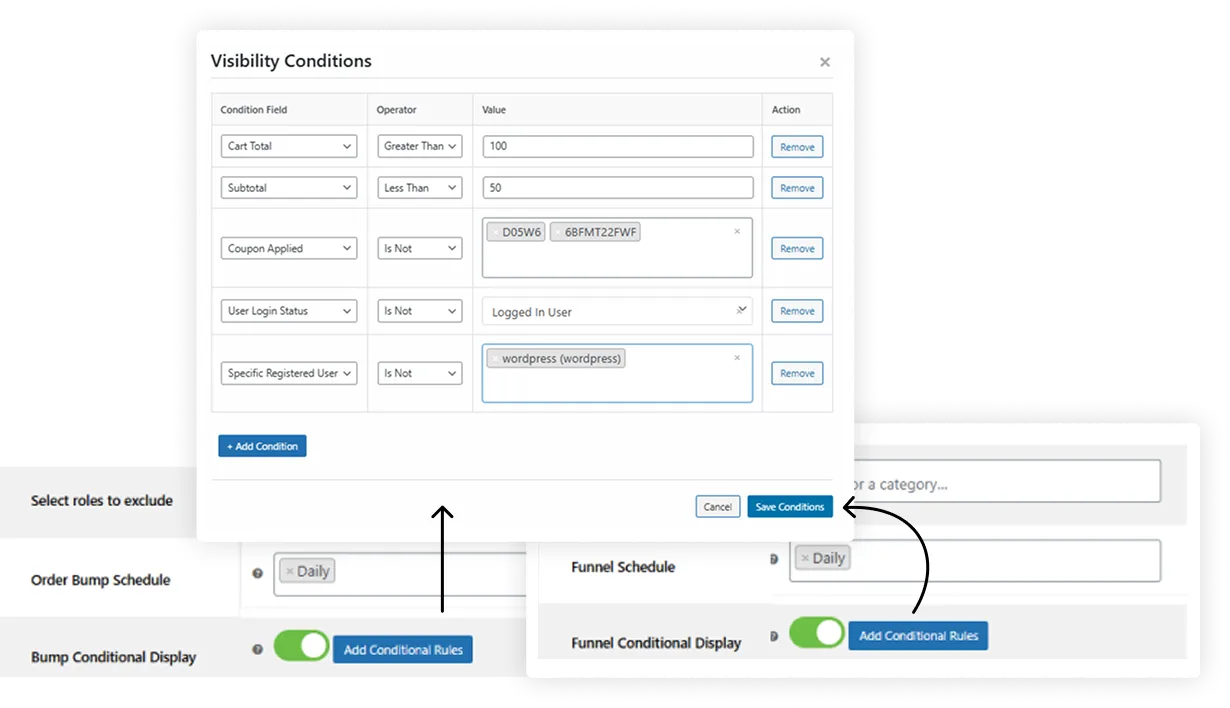1230x708 pixels.
Task: Clear the wordpress (wordpress) user tag
Action: [x=497, y=358]
